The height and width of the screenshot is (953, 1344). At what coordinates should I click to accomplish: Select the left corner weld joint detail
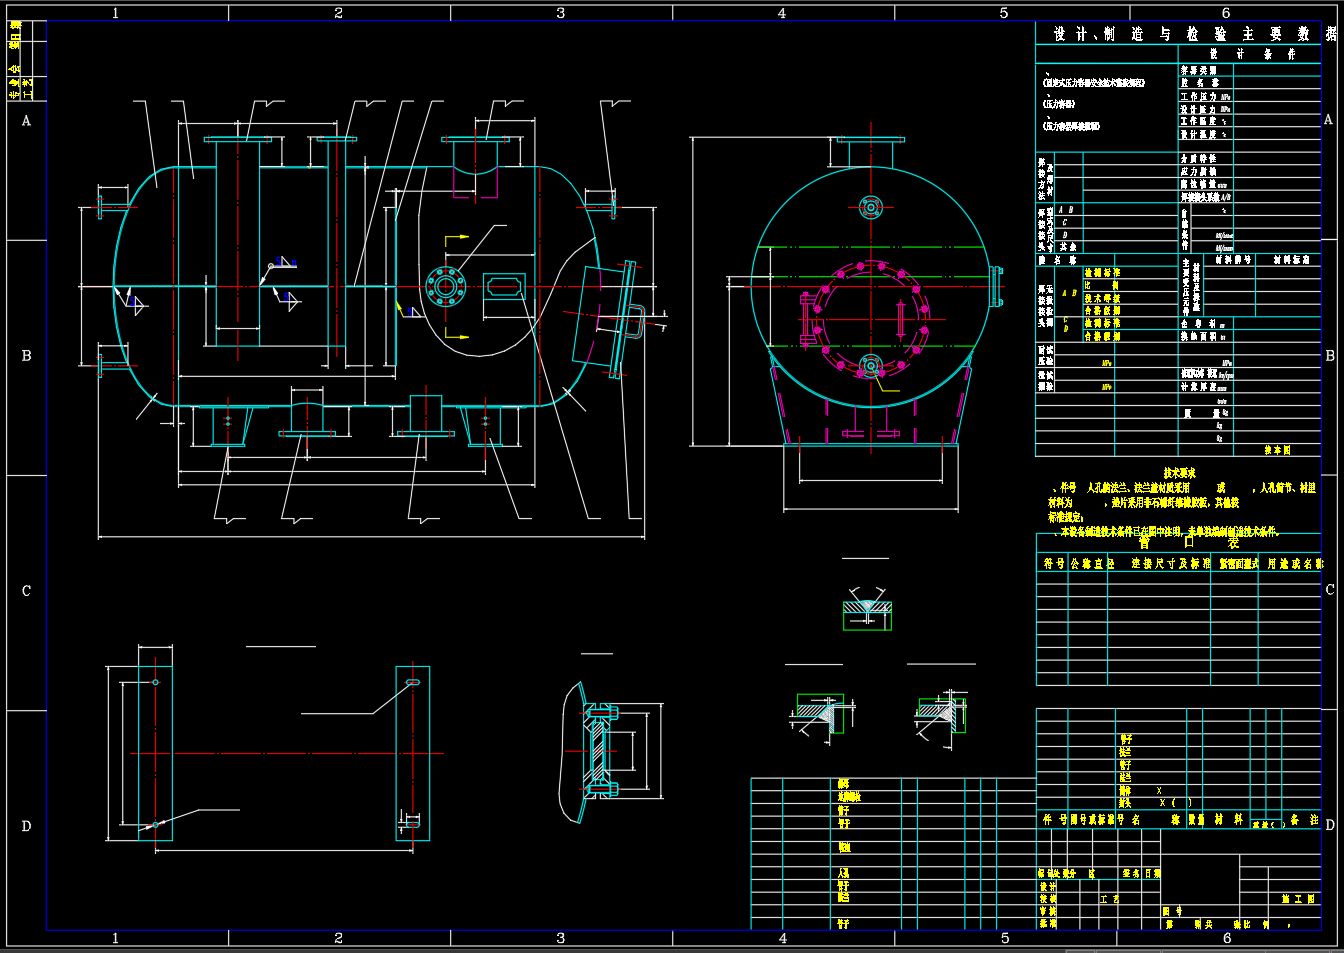pos(821,713)
